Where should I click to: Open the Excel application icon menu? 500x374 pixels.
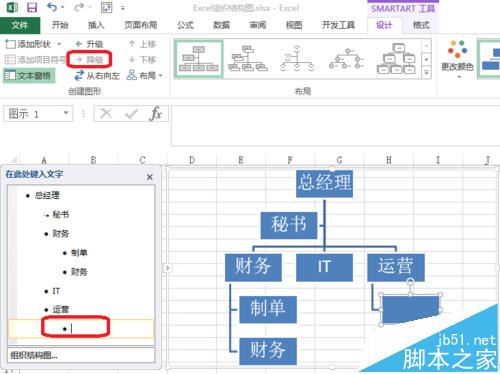click(12, 7)
